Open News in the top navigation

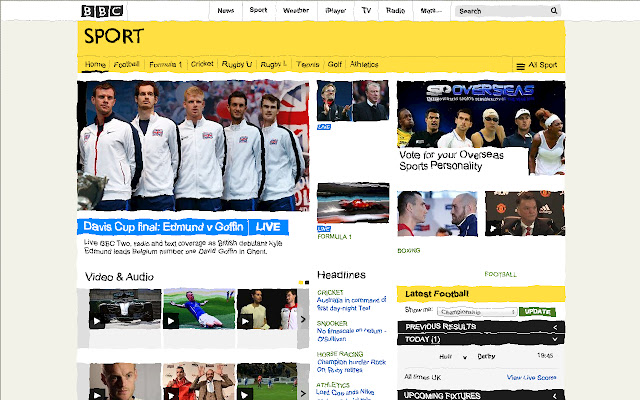[226, 11]
